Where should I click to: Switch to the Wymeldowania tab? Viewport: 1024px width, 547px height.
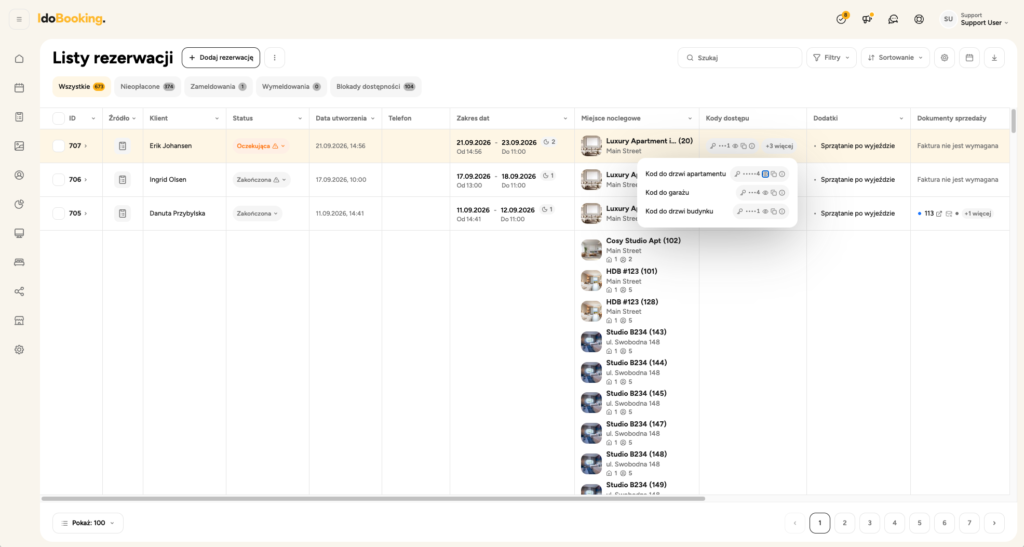click(x=291, y=86)
